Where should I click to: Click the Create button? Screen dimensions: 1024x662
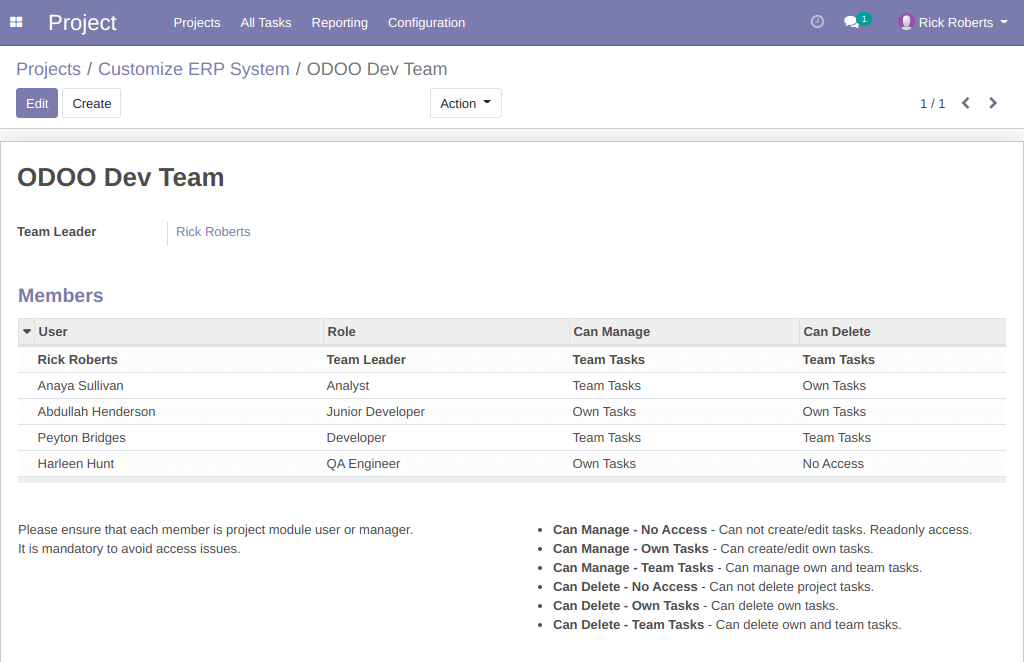coord(91,102)
